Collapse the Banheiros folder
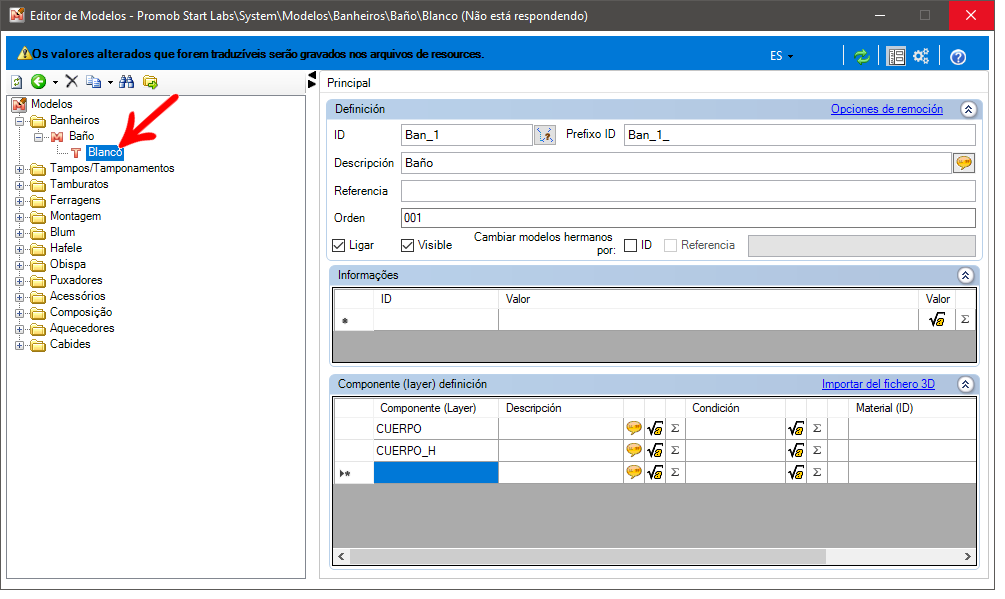The width and height of the screenshot is (1005, 599). click(20, 121)
